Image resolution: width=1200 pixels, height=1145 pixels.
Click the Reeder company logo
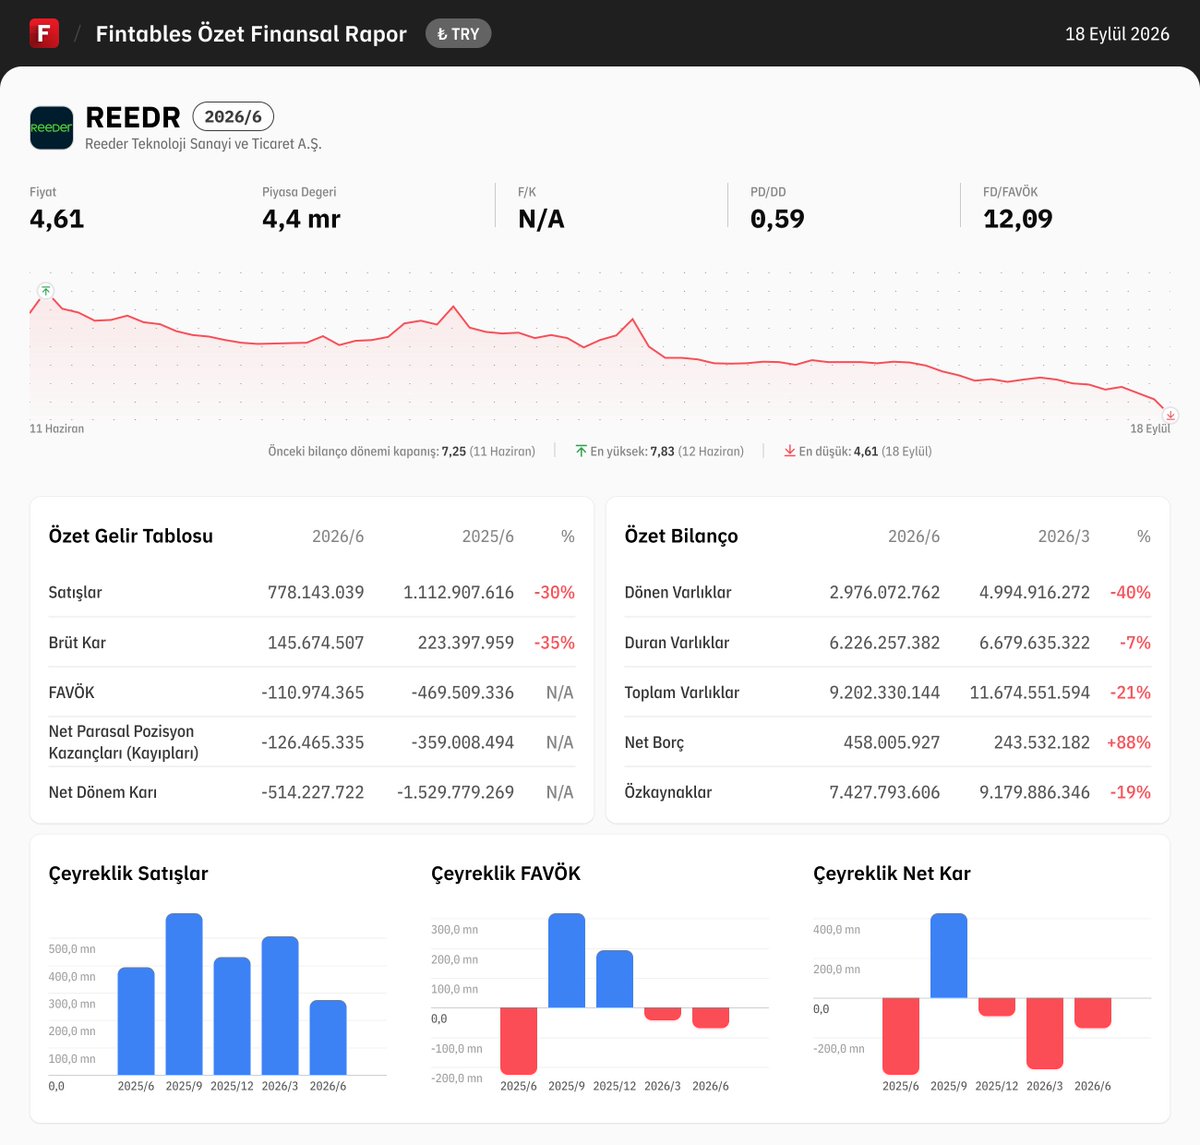click(52, 128)
